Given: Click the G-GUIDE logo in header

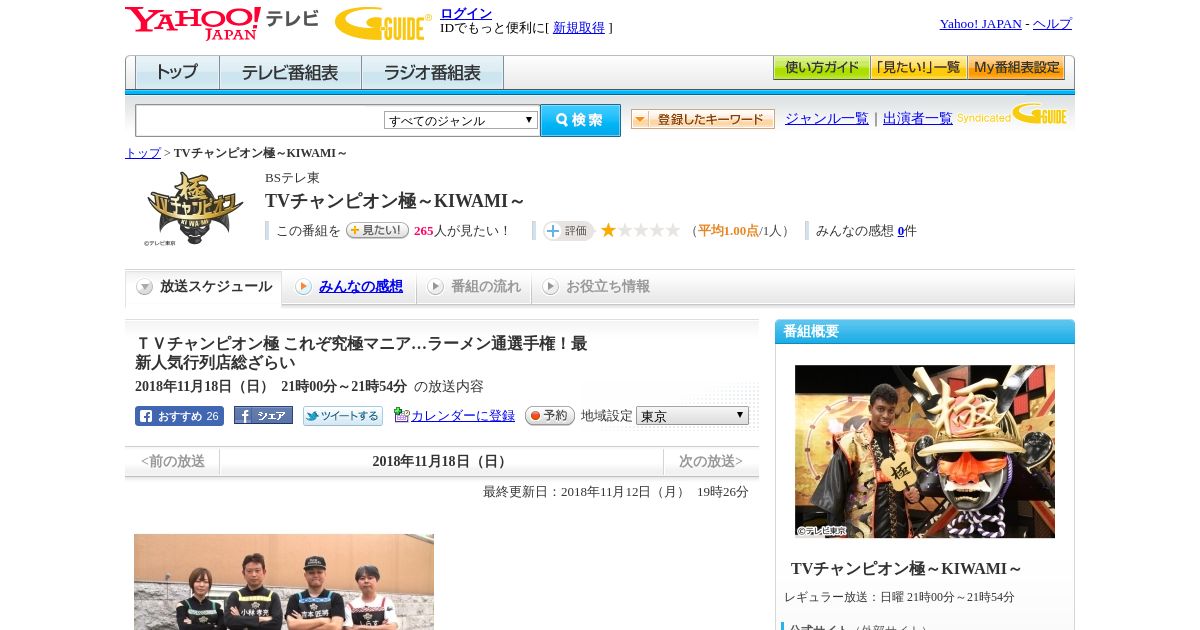Looking at the screenshot, I should [383, 24].
